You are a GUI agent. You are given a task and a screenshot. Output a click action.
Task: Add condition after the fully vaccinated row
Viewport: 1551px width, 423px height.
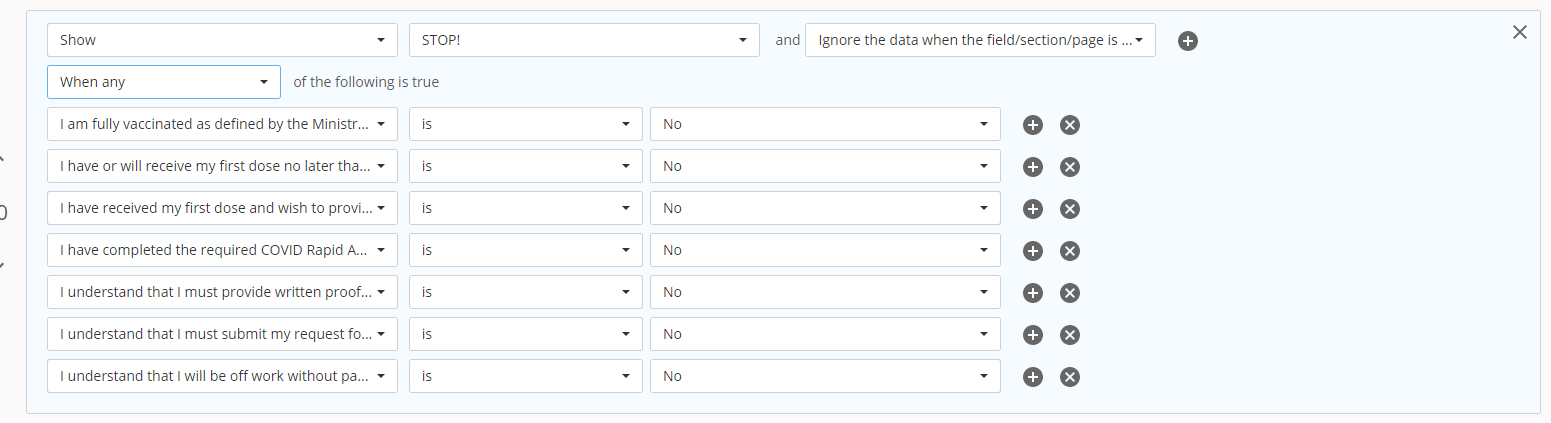[1033, 125]
